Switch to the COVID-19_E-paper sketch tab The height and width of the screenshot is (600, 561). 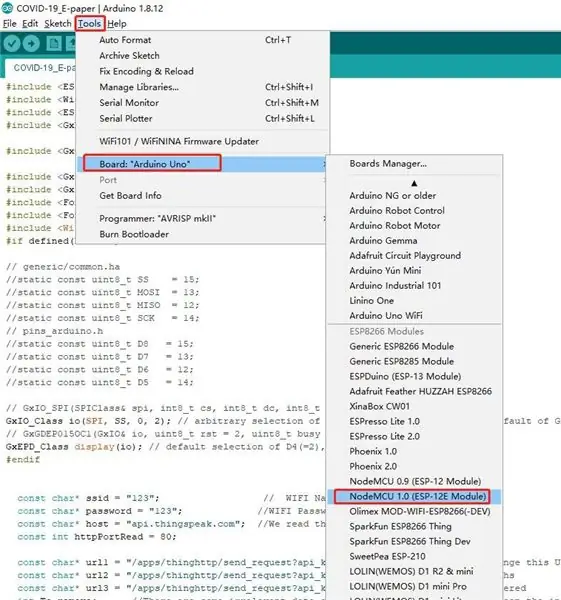point(42,68)
